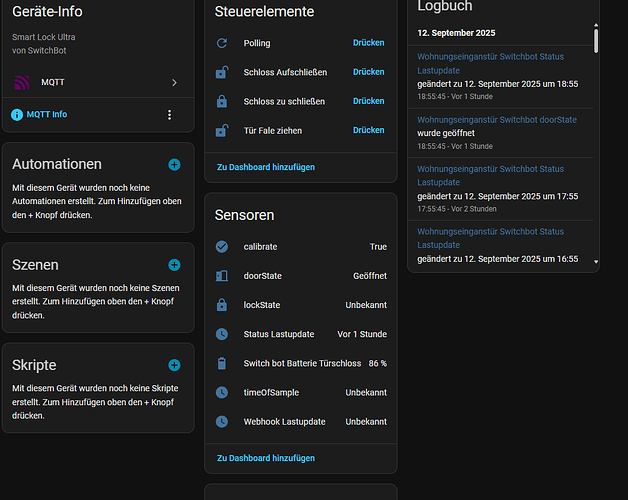
Task: Click the 86 % battery value
Action: (378, 363)
